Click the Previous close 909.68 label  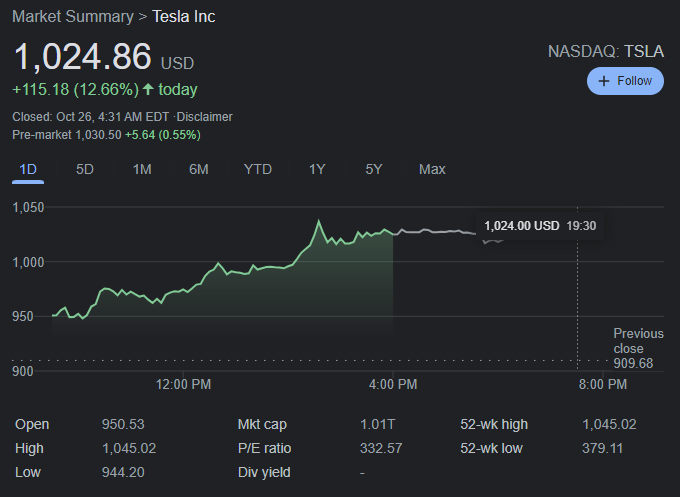pos(638,348)
